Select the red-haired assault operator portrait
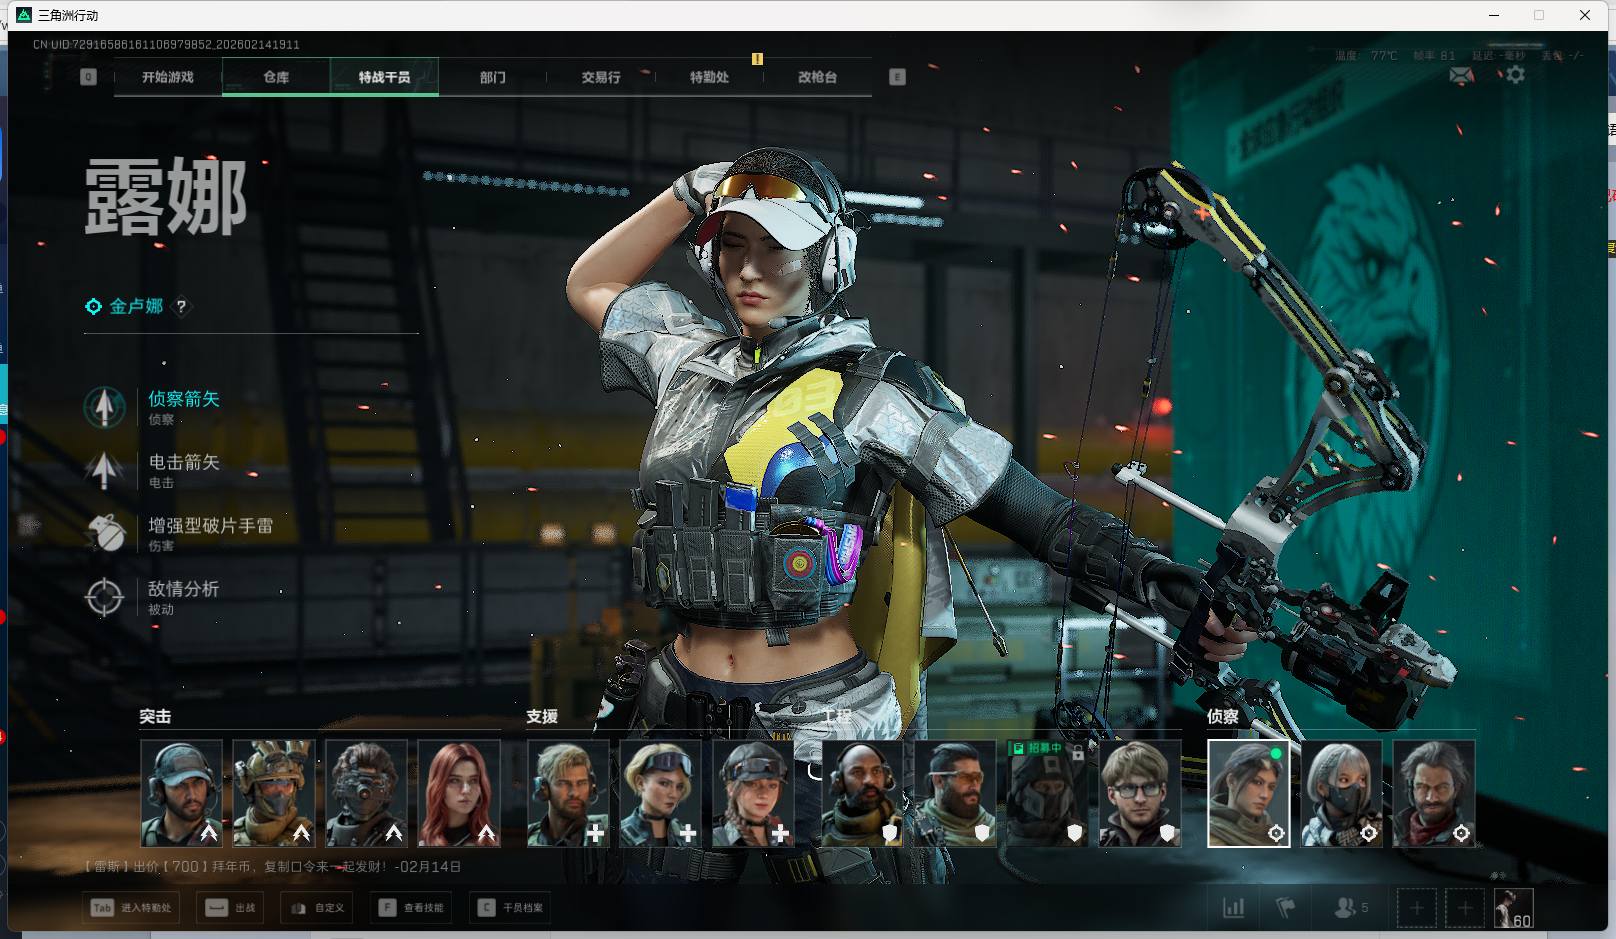Screen dimensions: 1616x939 pos(458,793)
